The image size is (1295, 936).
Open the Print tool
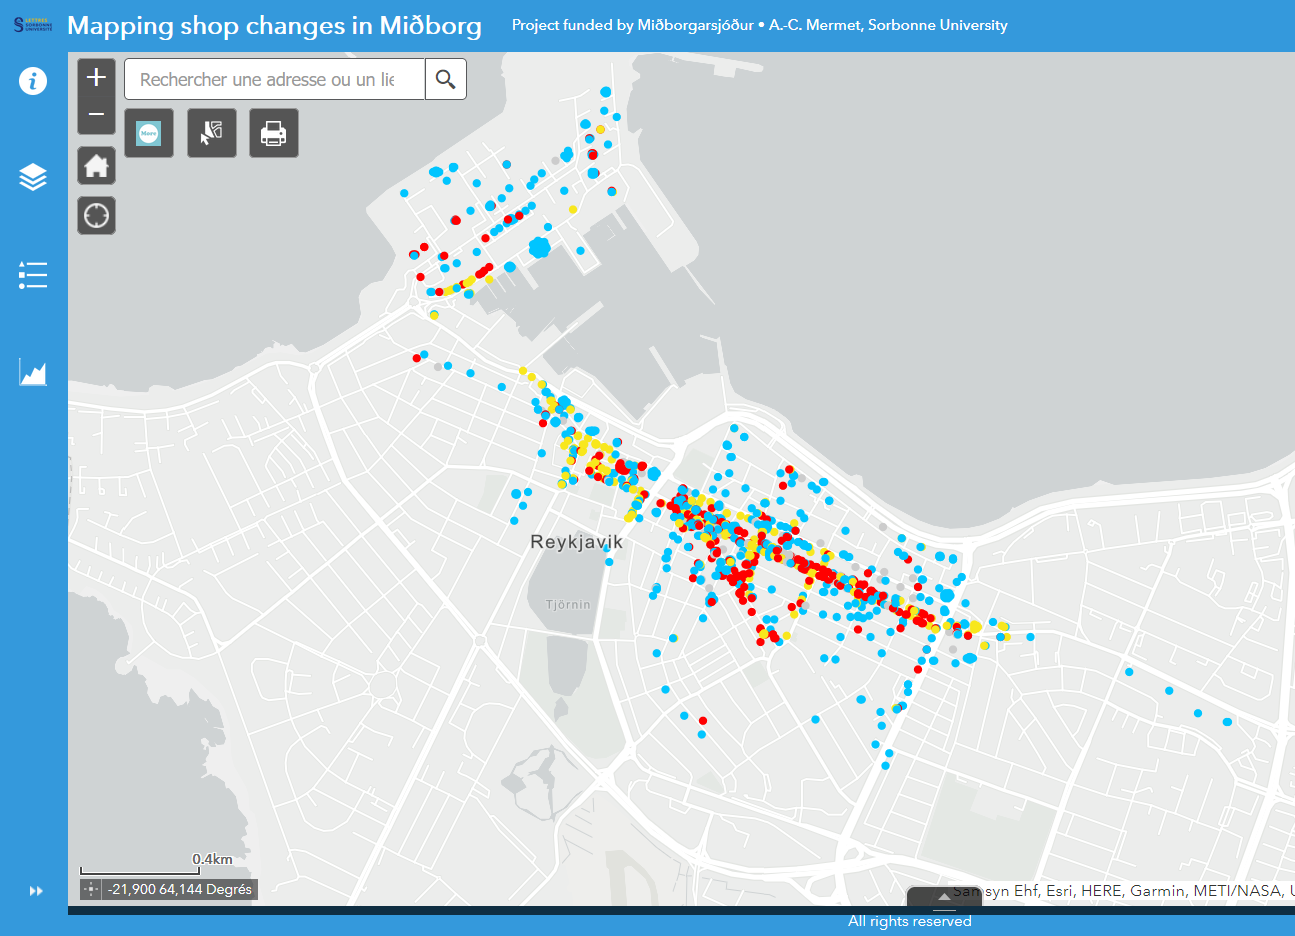tap(273, 132)
